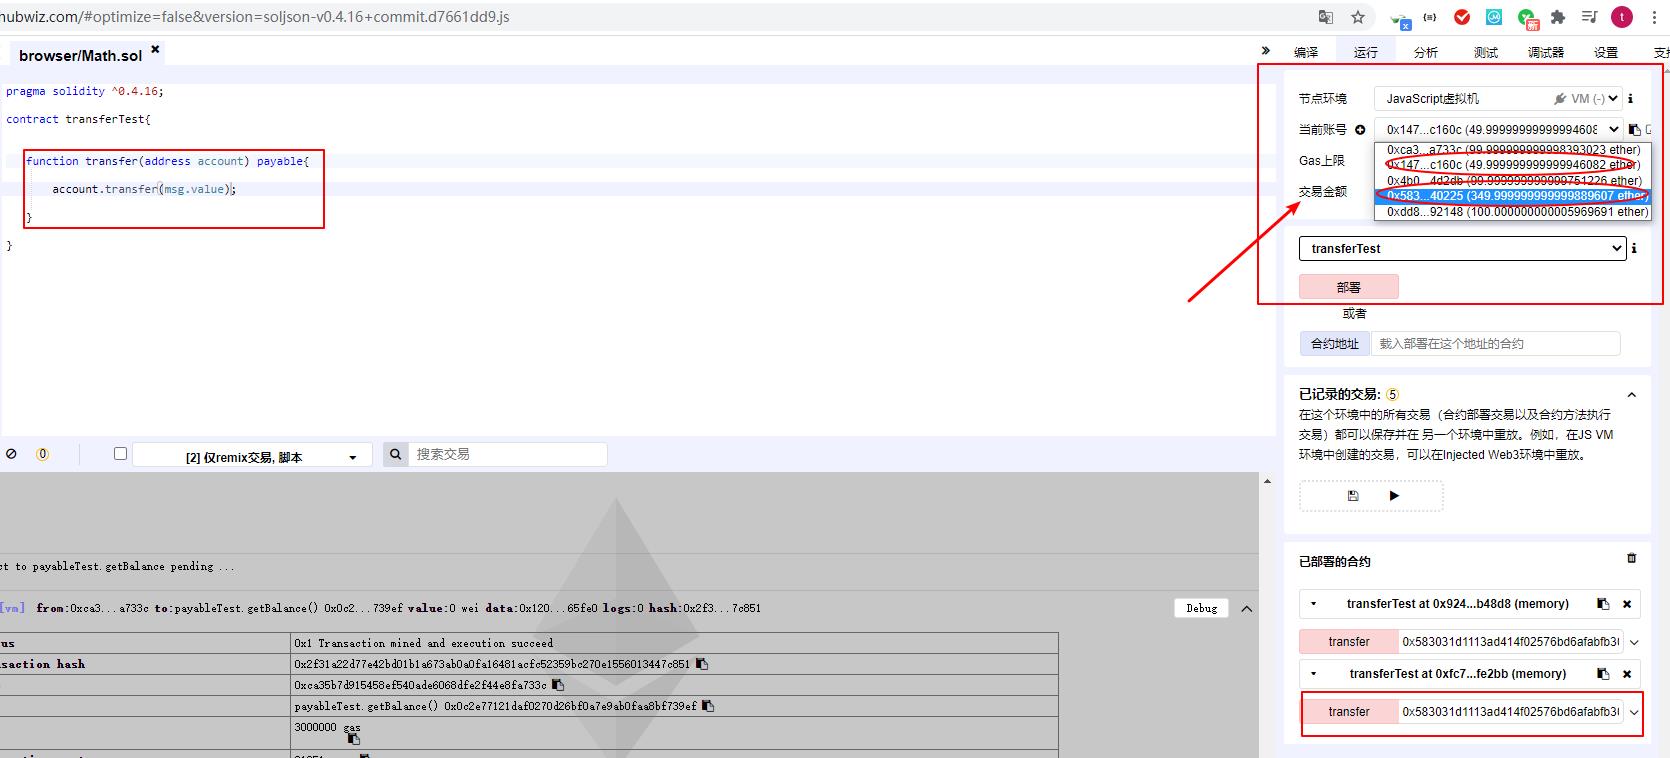Click the browser translate page icon
Screen dimensions: 1670x758
1325,17
